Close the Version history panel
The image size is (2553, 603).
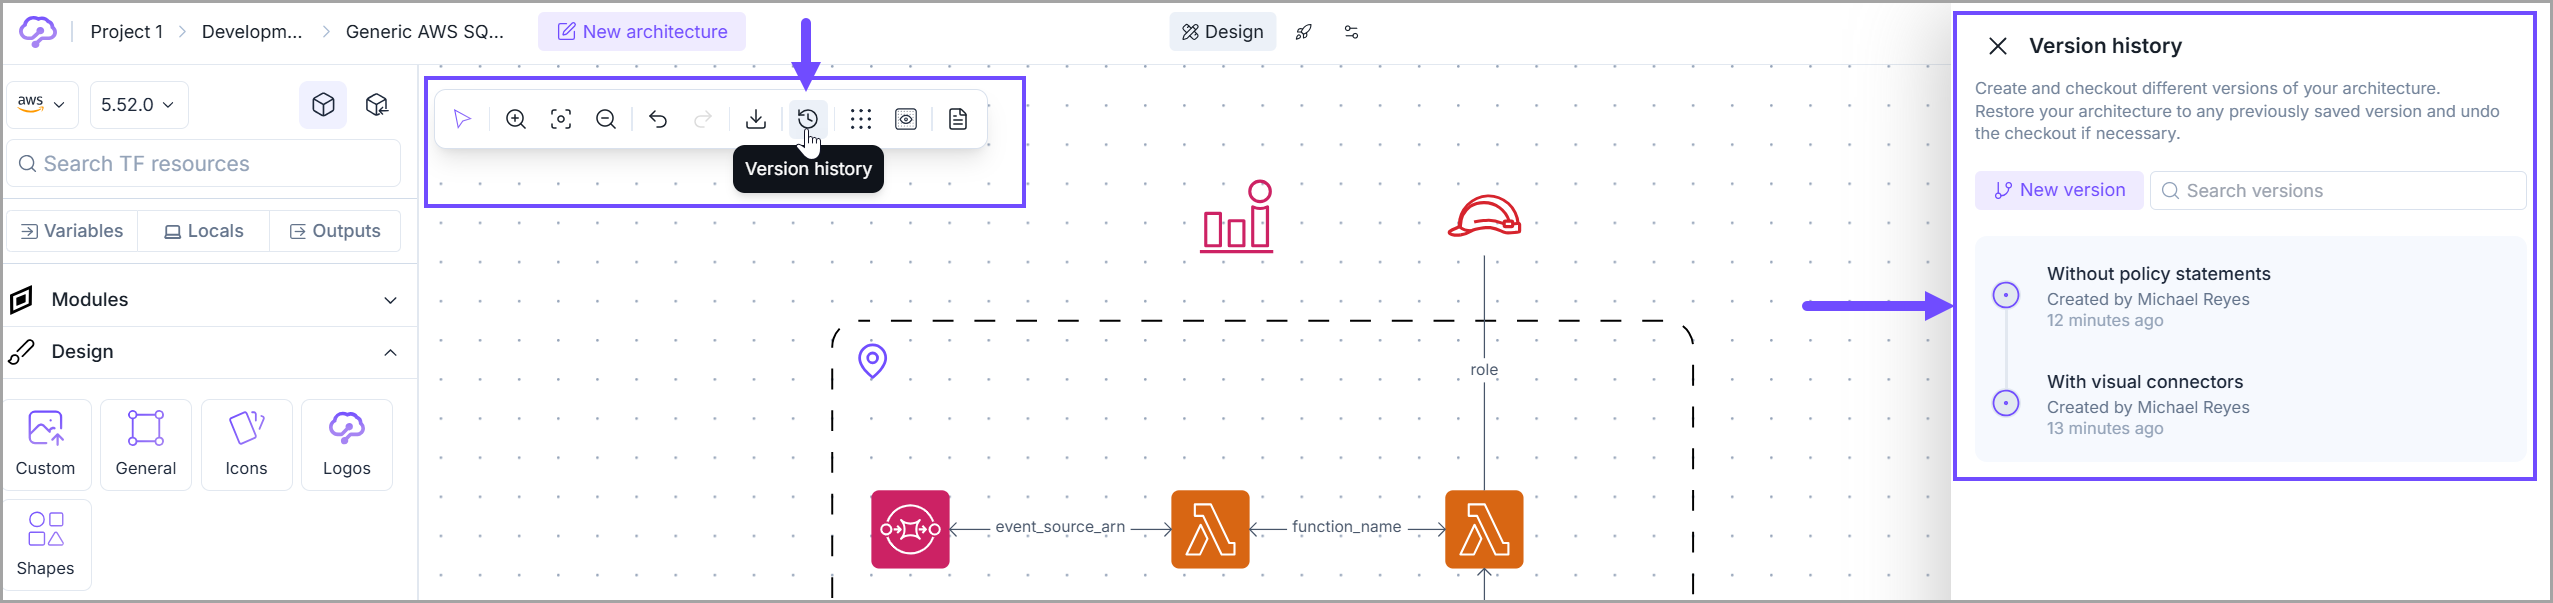coord(1997,46)
